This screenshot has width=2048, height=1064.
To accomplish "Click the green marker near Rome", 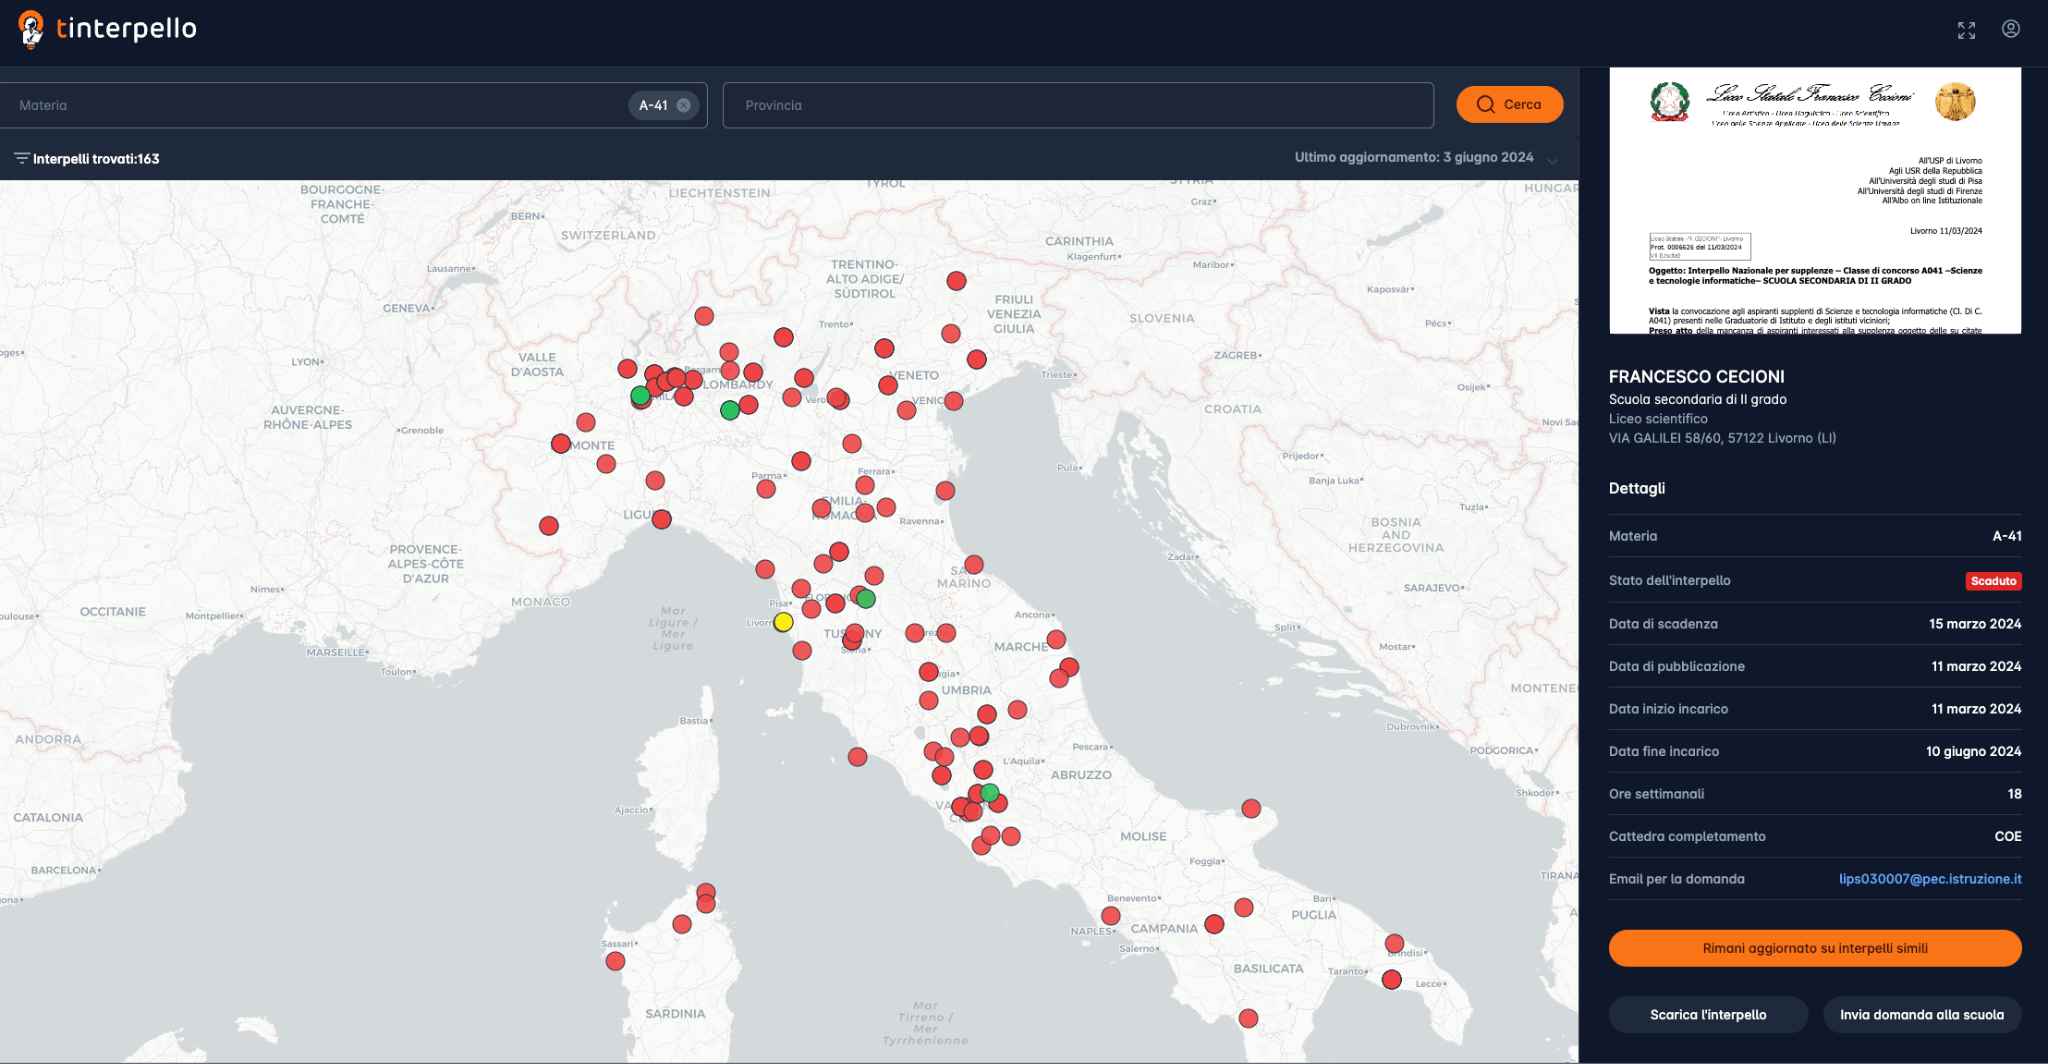I will pyautogui.click(x=989, y=792).
